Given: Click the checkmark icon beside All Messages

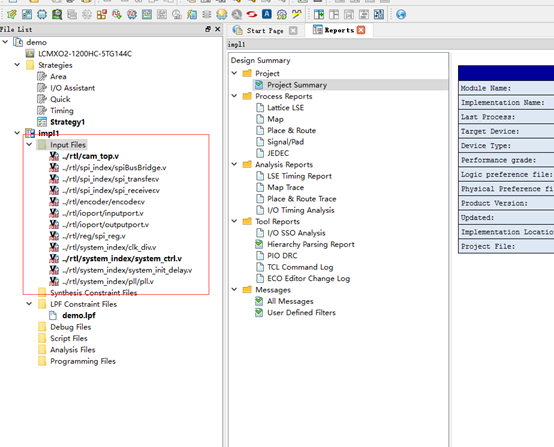Looking at the screenshot, I should (x=259, y=301).
